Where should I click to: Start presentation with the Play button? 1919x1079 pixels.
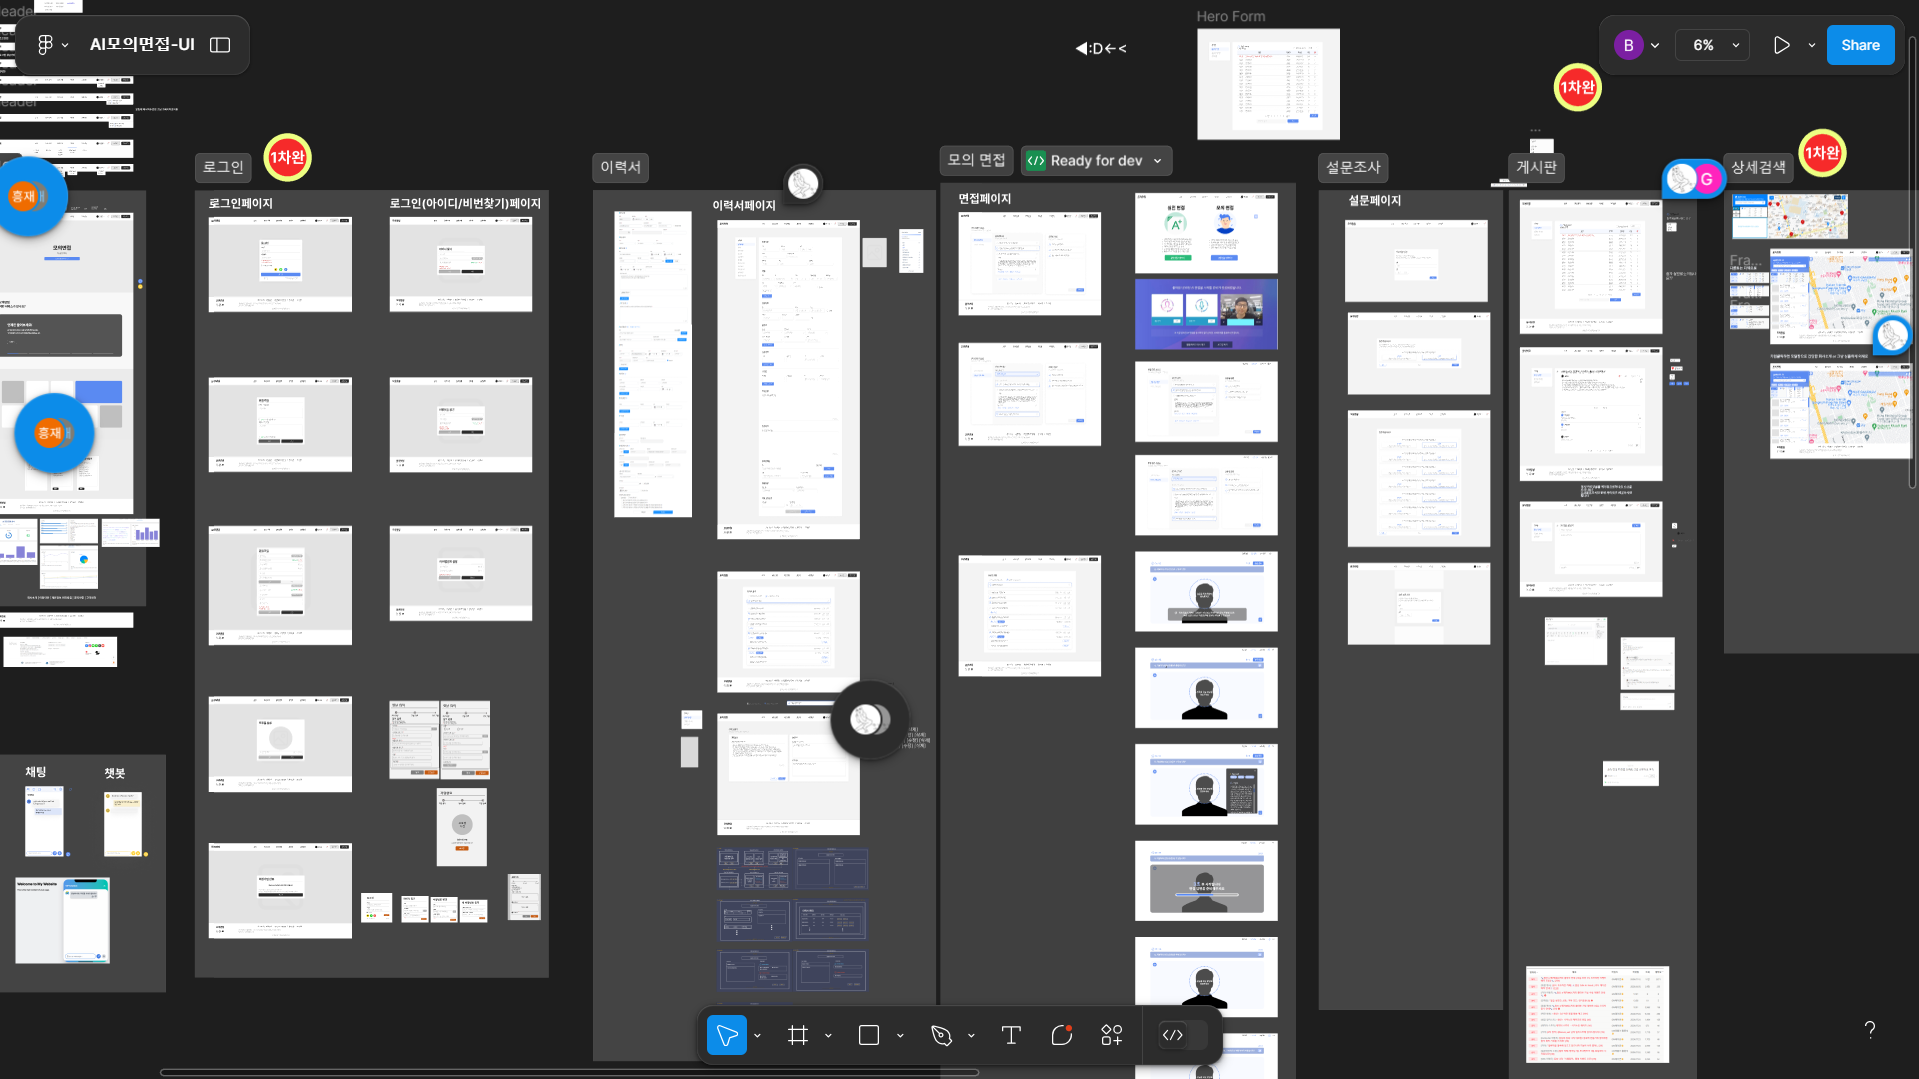coord(1781,45)
